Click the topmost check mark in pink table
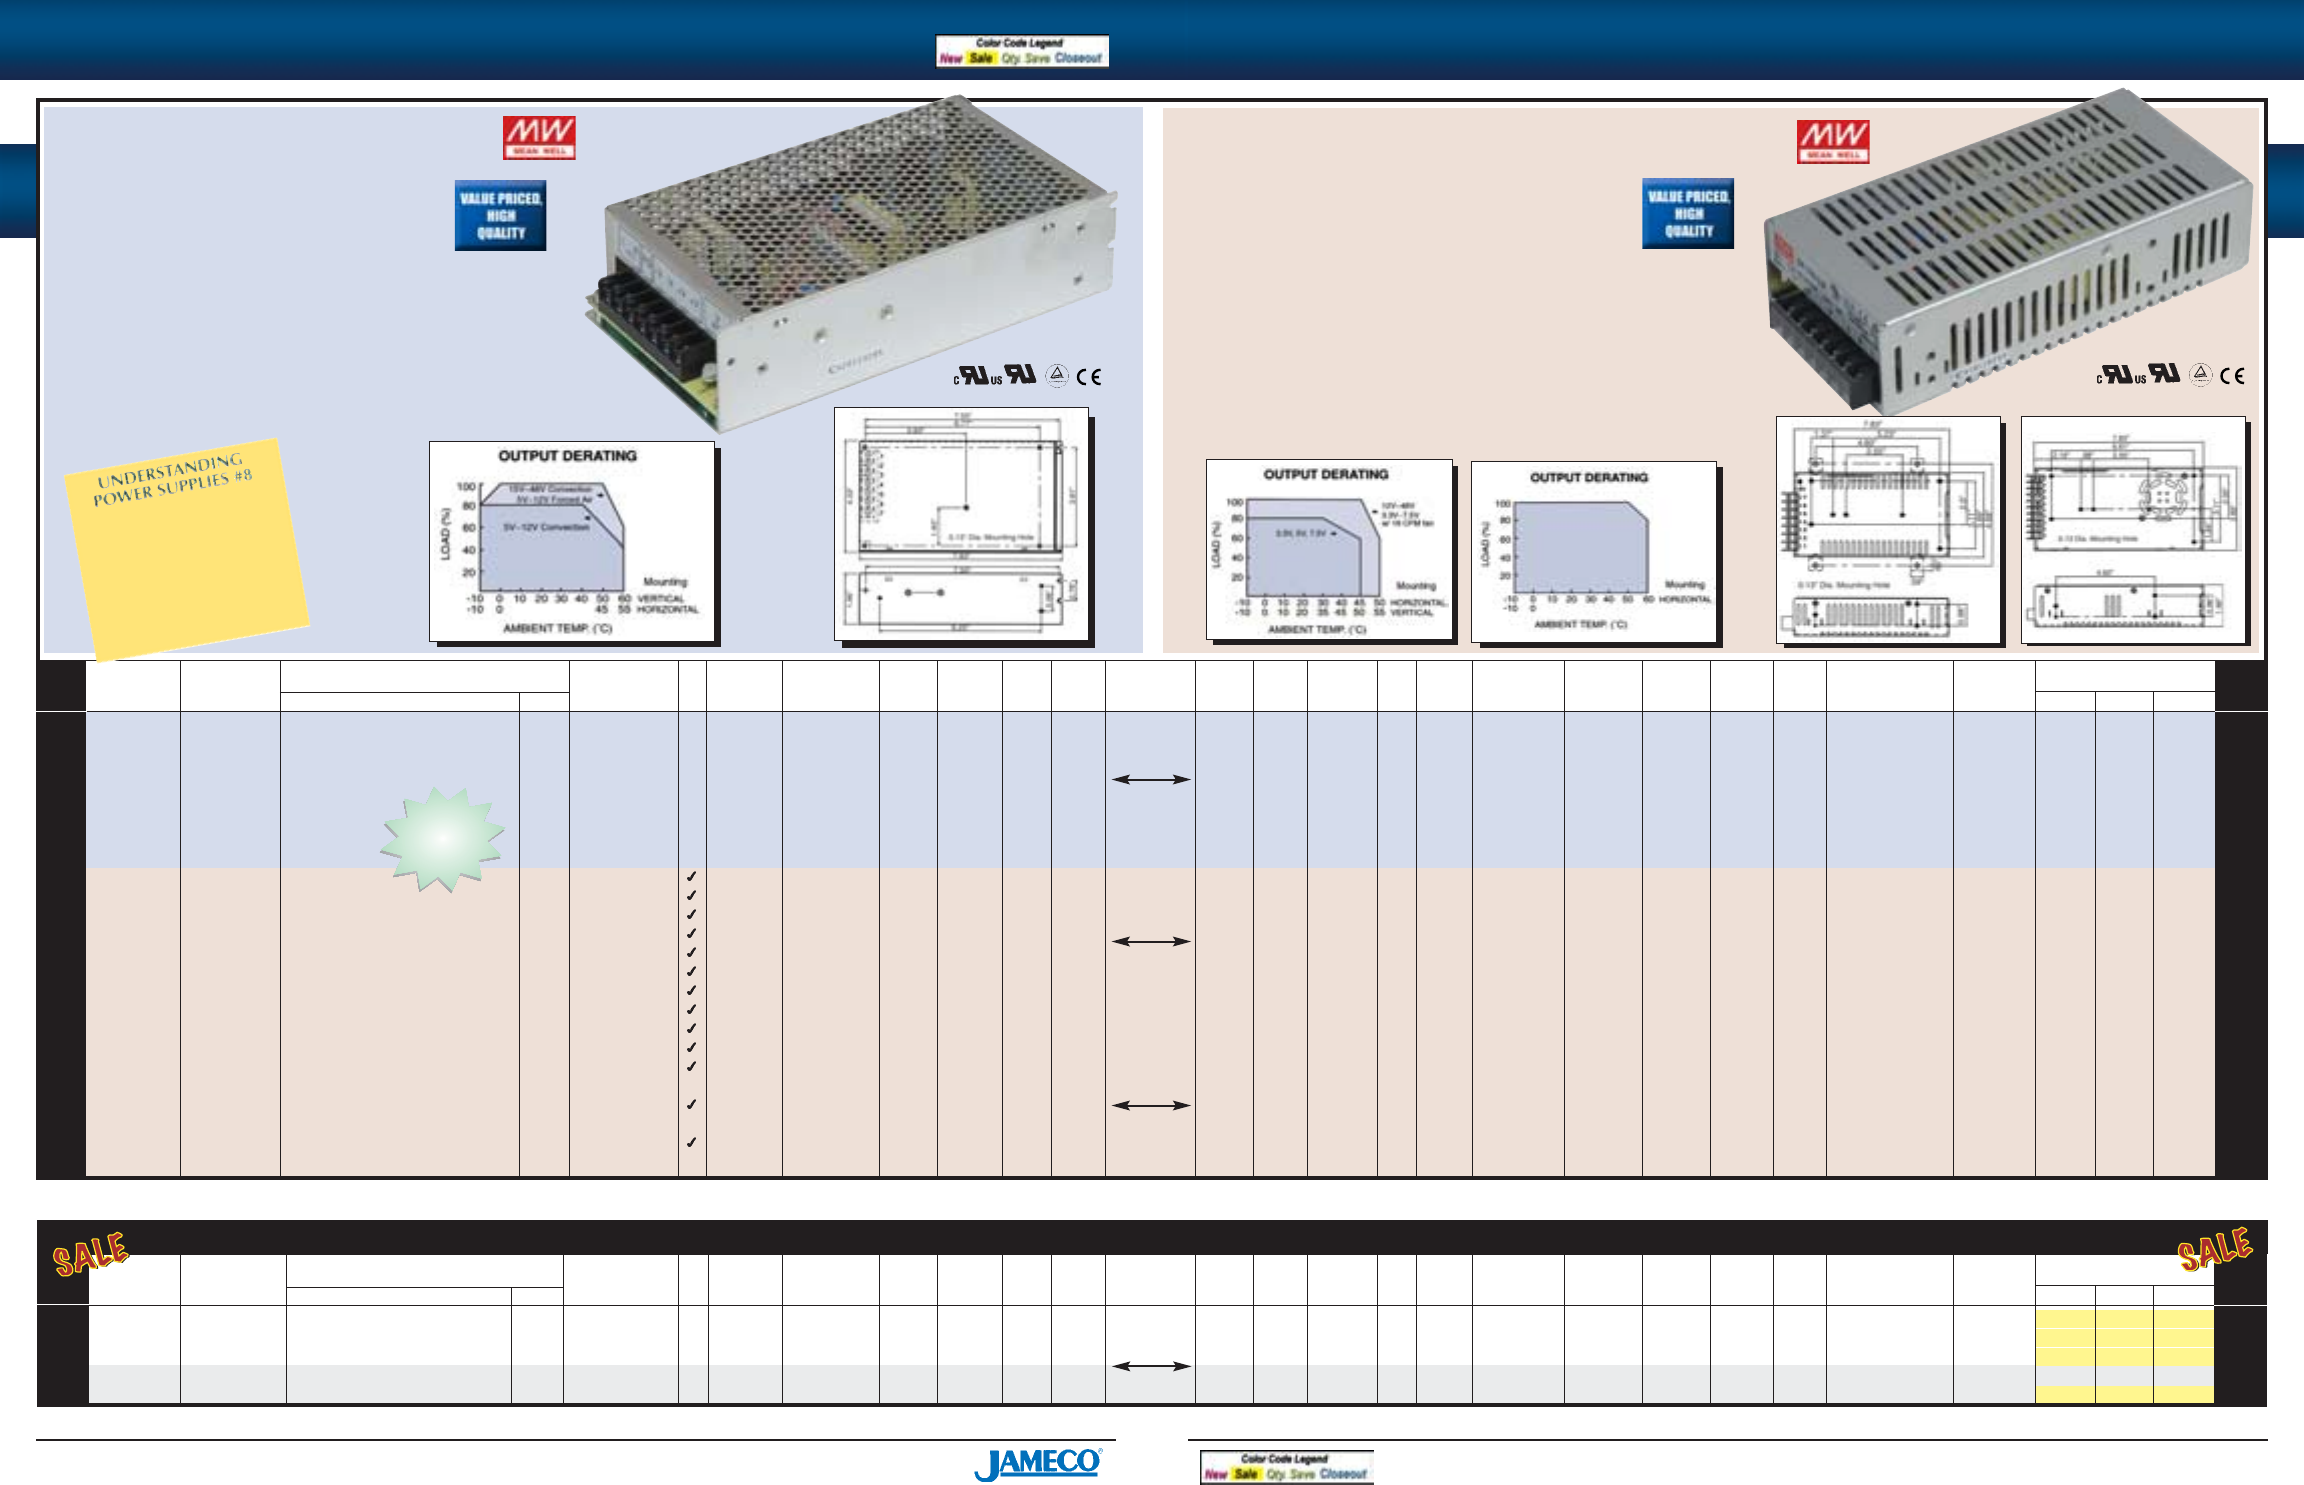The width and height of the screenshot is (2304, 1485). coord(691,876)
